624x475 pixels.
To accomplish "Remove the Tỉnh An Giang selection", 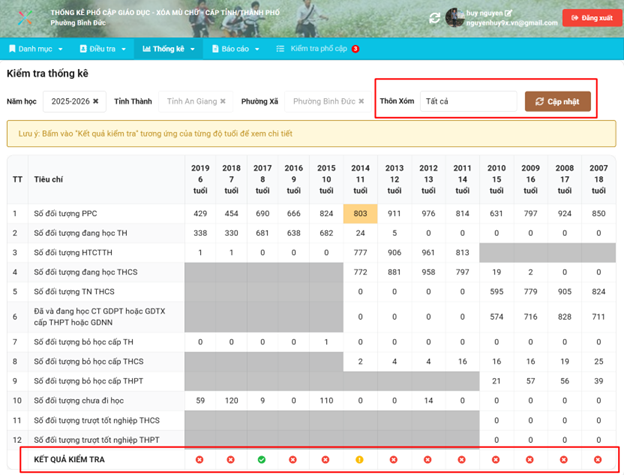I will point(223,101).
